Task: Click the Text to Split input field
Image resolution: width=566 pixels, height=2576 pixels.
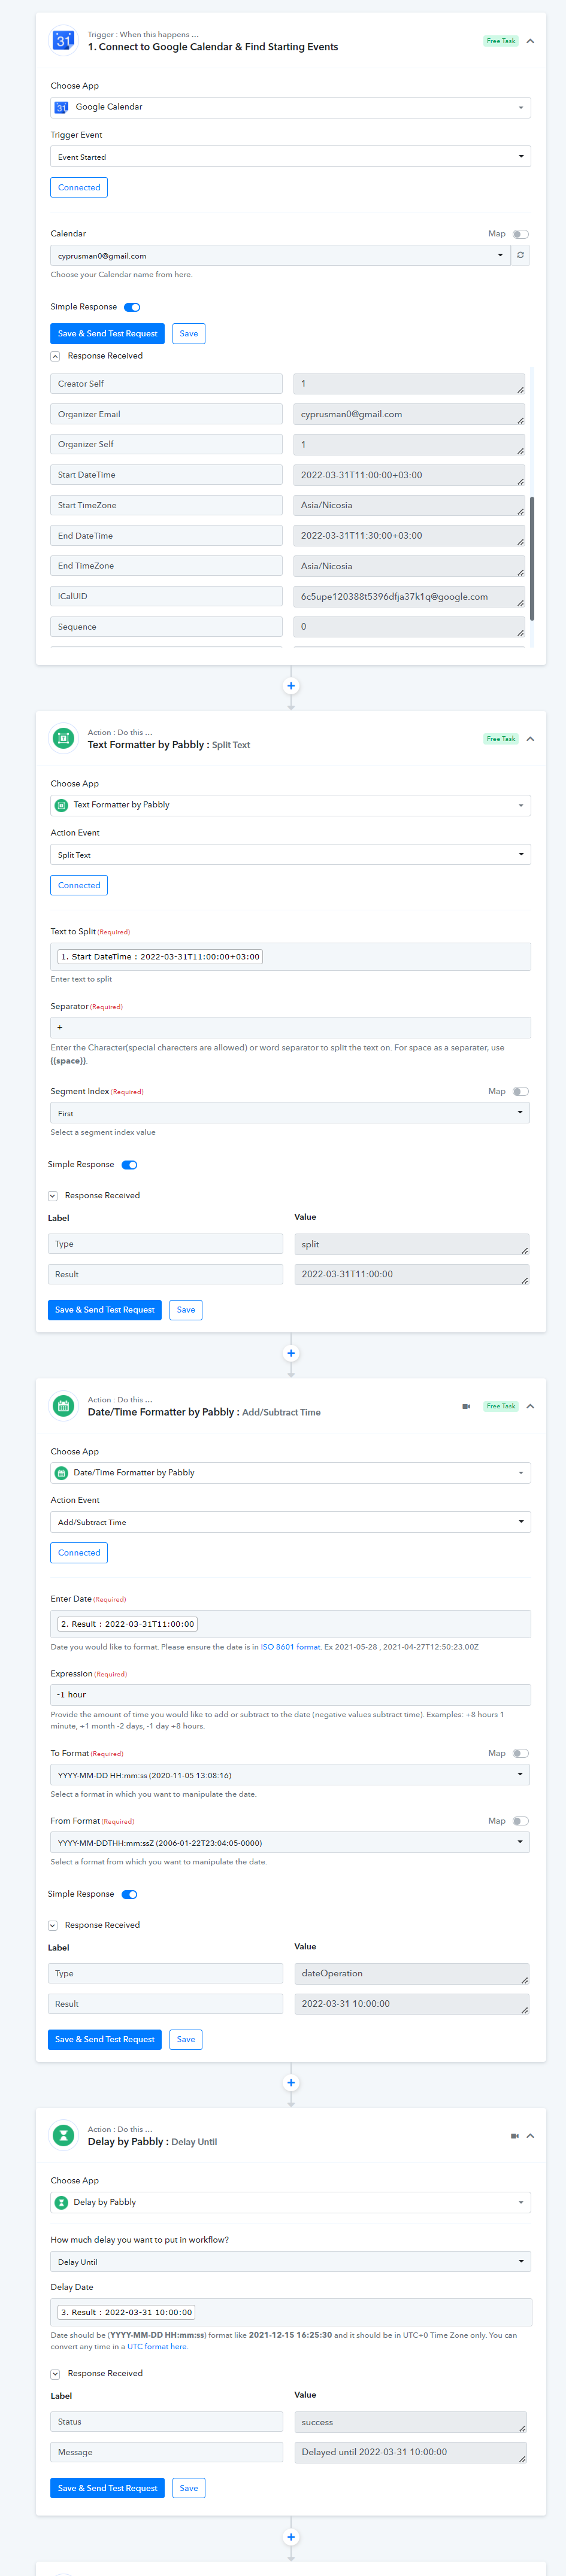Action: 290,957
